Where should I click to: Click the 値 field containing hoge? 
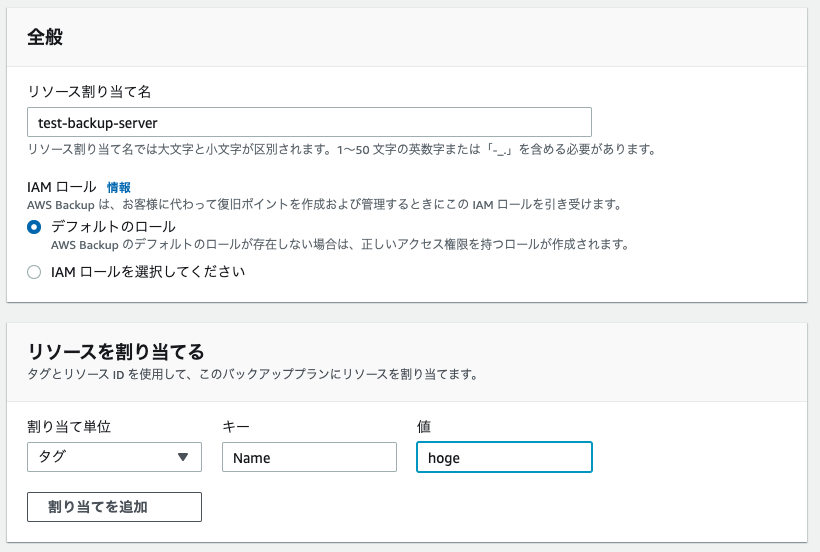tap(504, 457)
